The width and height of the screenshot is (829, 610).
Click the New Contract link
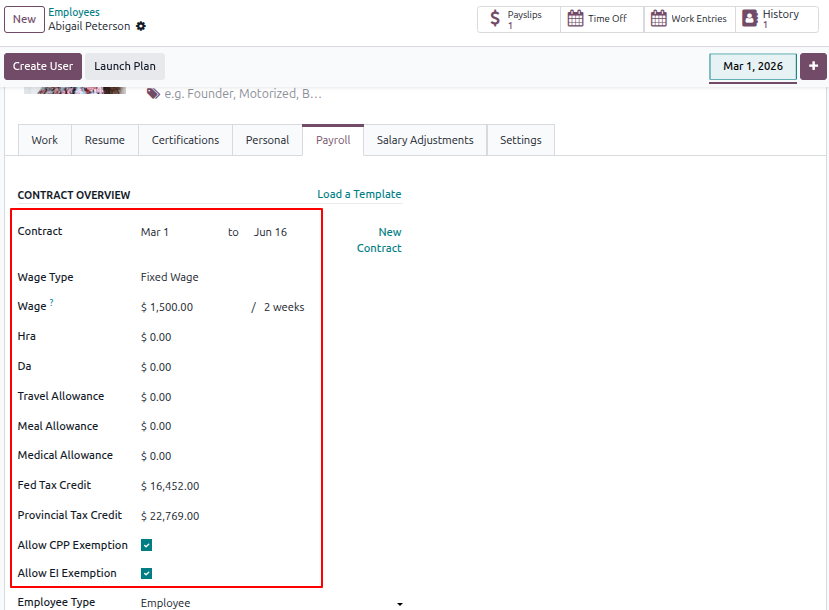[379, 240]
